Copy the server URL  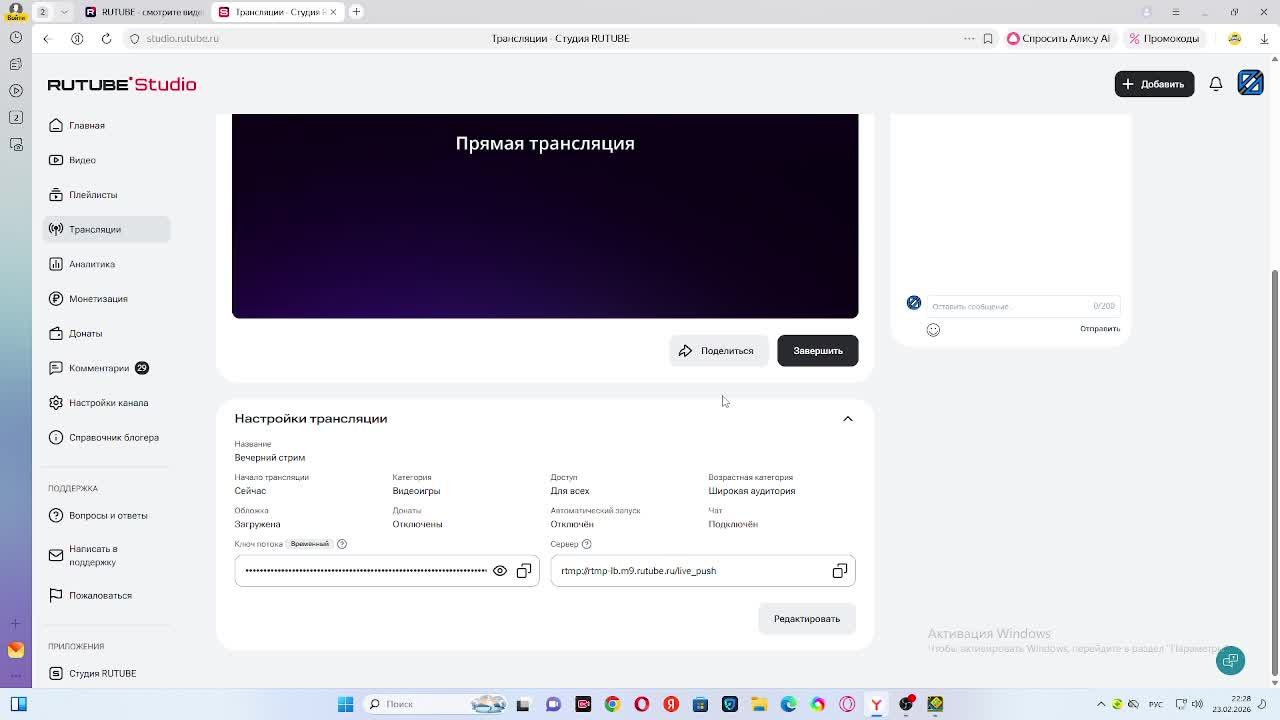(x=840, y=571)
